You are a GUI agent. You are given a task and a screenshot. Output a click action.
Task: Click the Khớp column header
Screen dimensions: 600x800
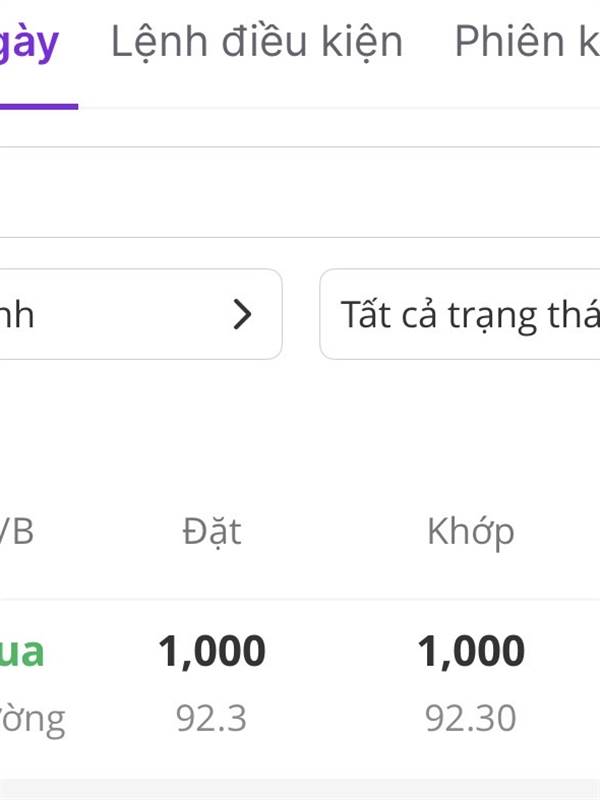click(x=470, y=531)
